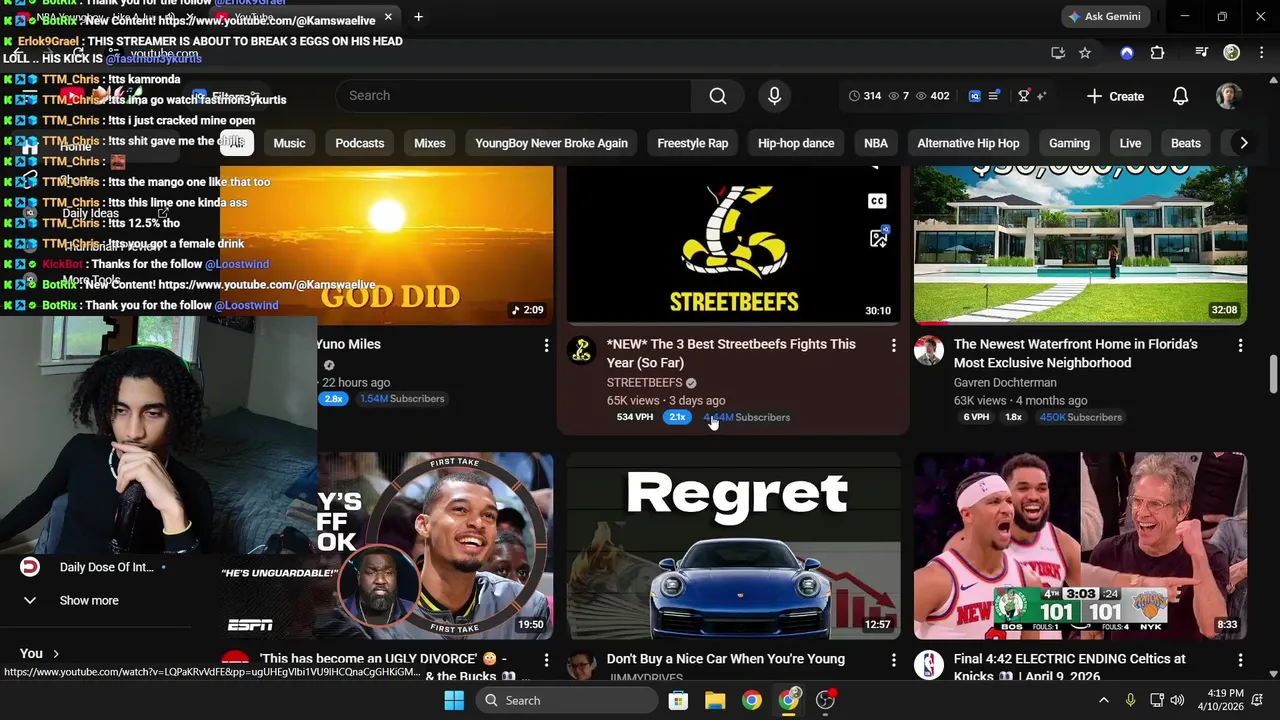Select the Gaming category chip

tap(1069, 143)
